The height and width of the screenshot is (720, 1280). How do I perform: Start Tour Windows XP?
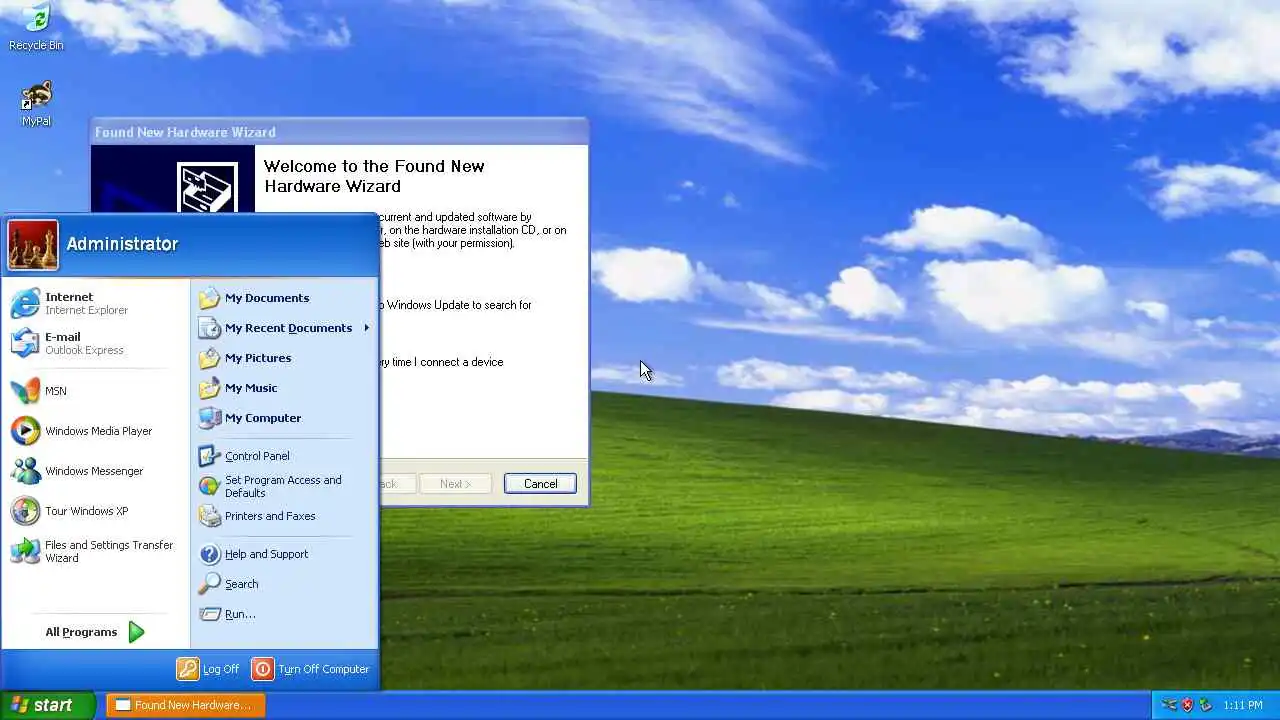point(95,511)
